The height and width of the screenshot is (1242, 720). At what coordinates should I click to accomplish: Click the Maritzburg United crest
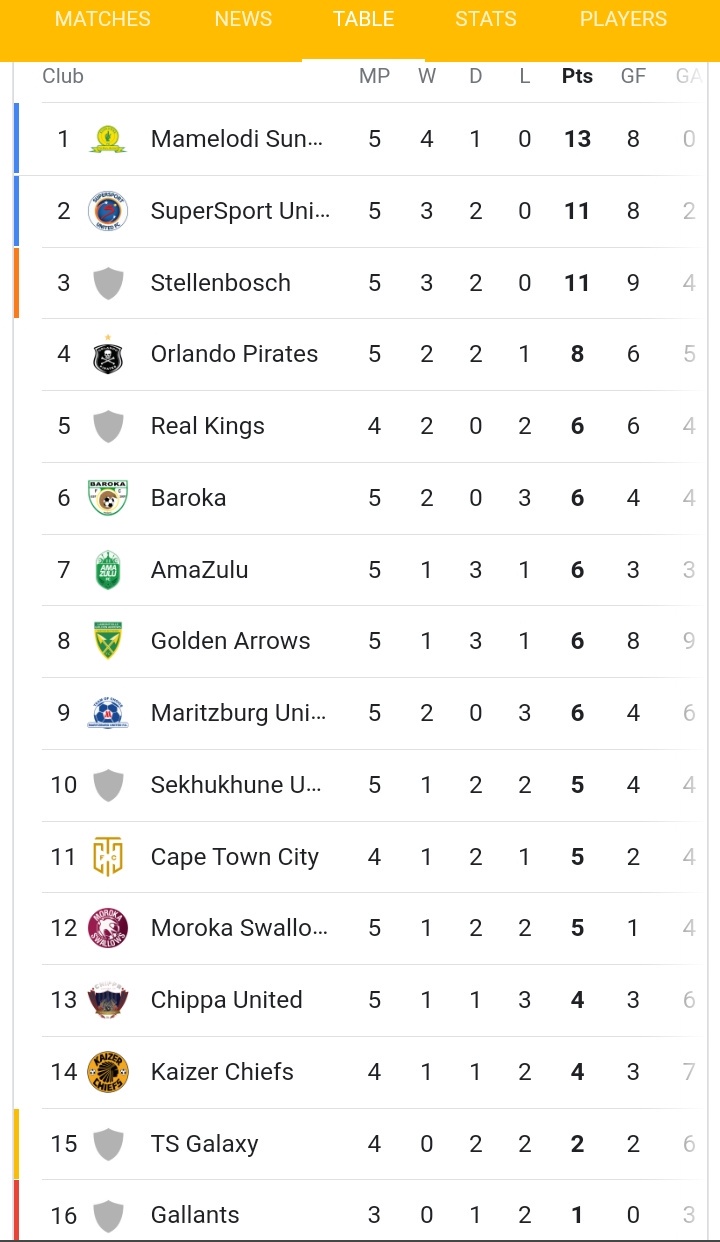(x=108, y=713)
